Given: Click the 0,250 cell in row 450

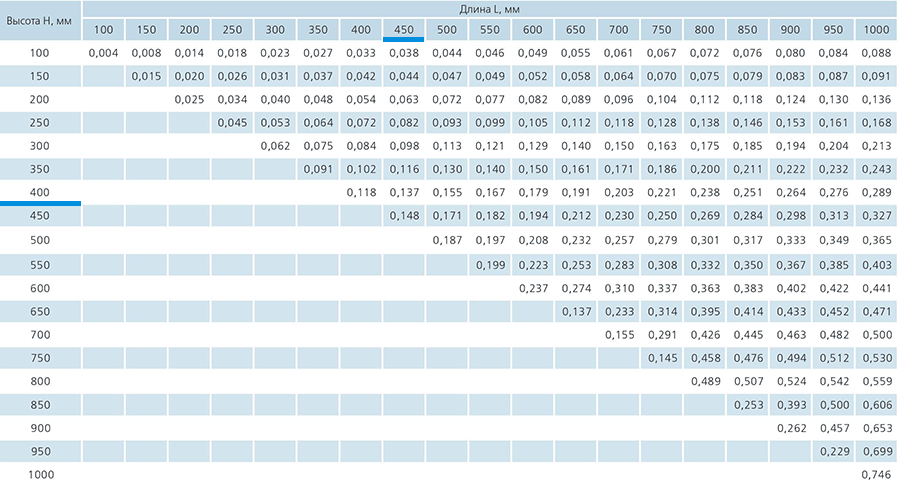Looking at the screenshot, I should (x=662, y=216).
